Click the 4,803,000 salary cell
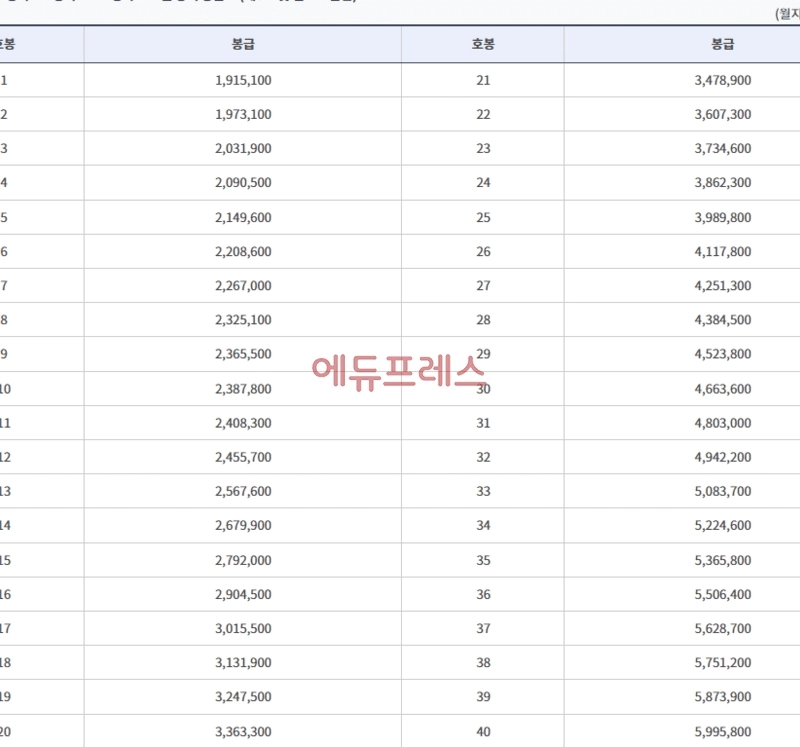 point(722,423)
